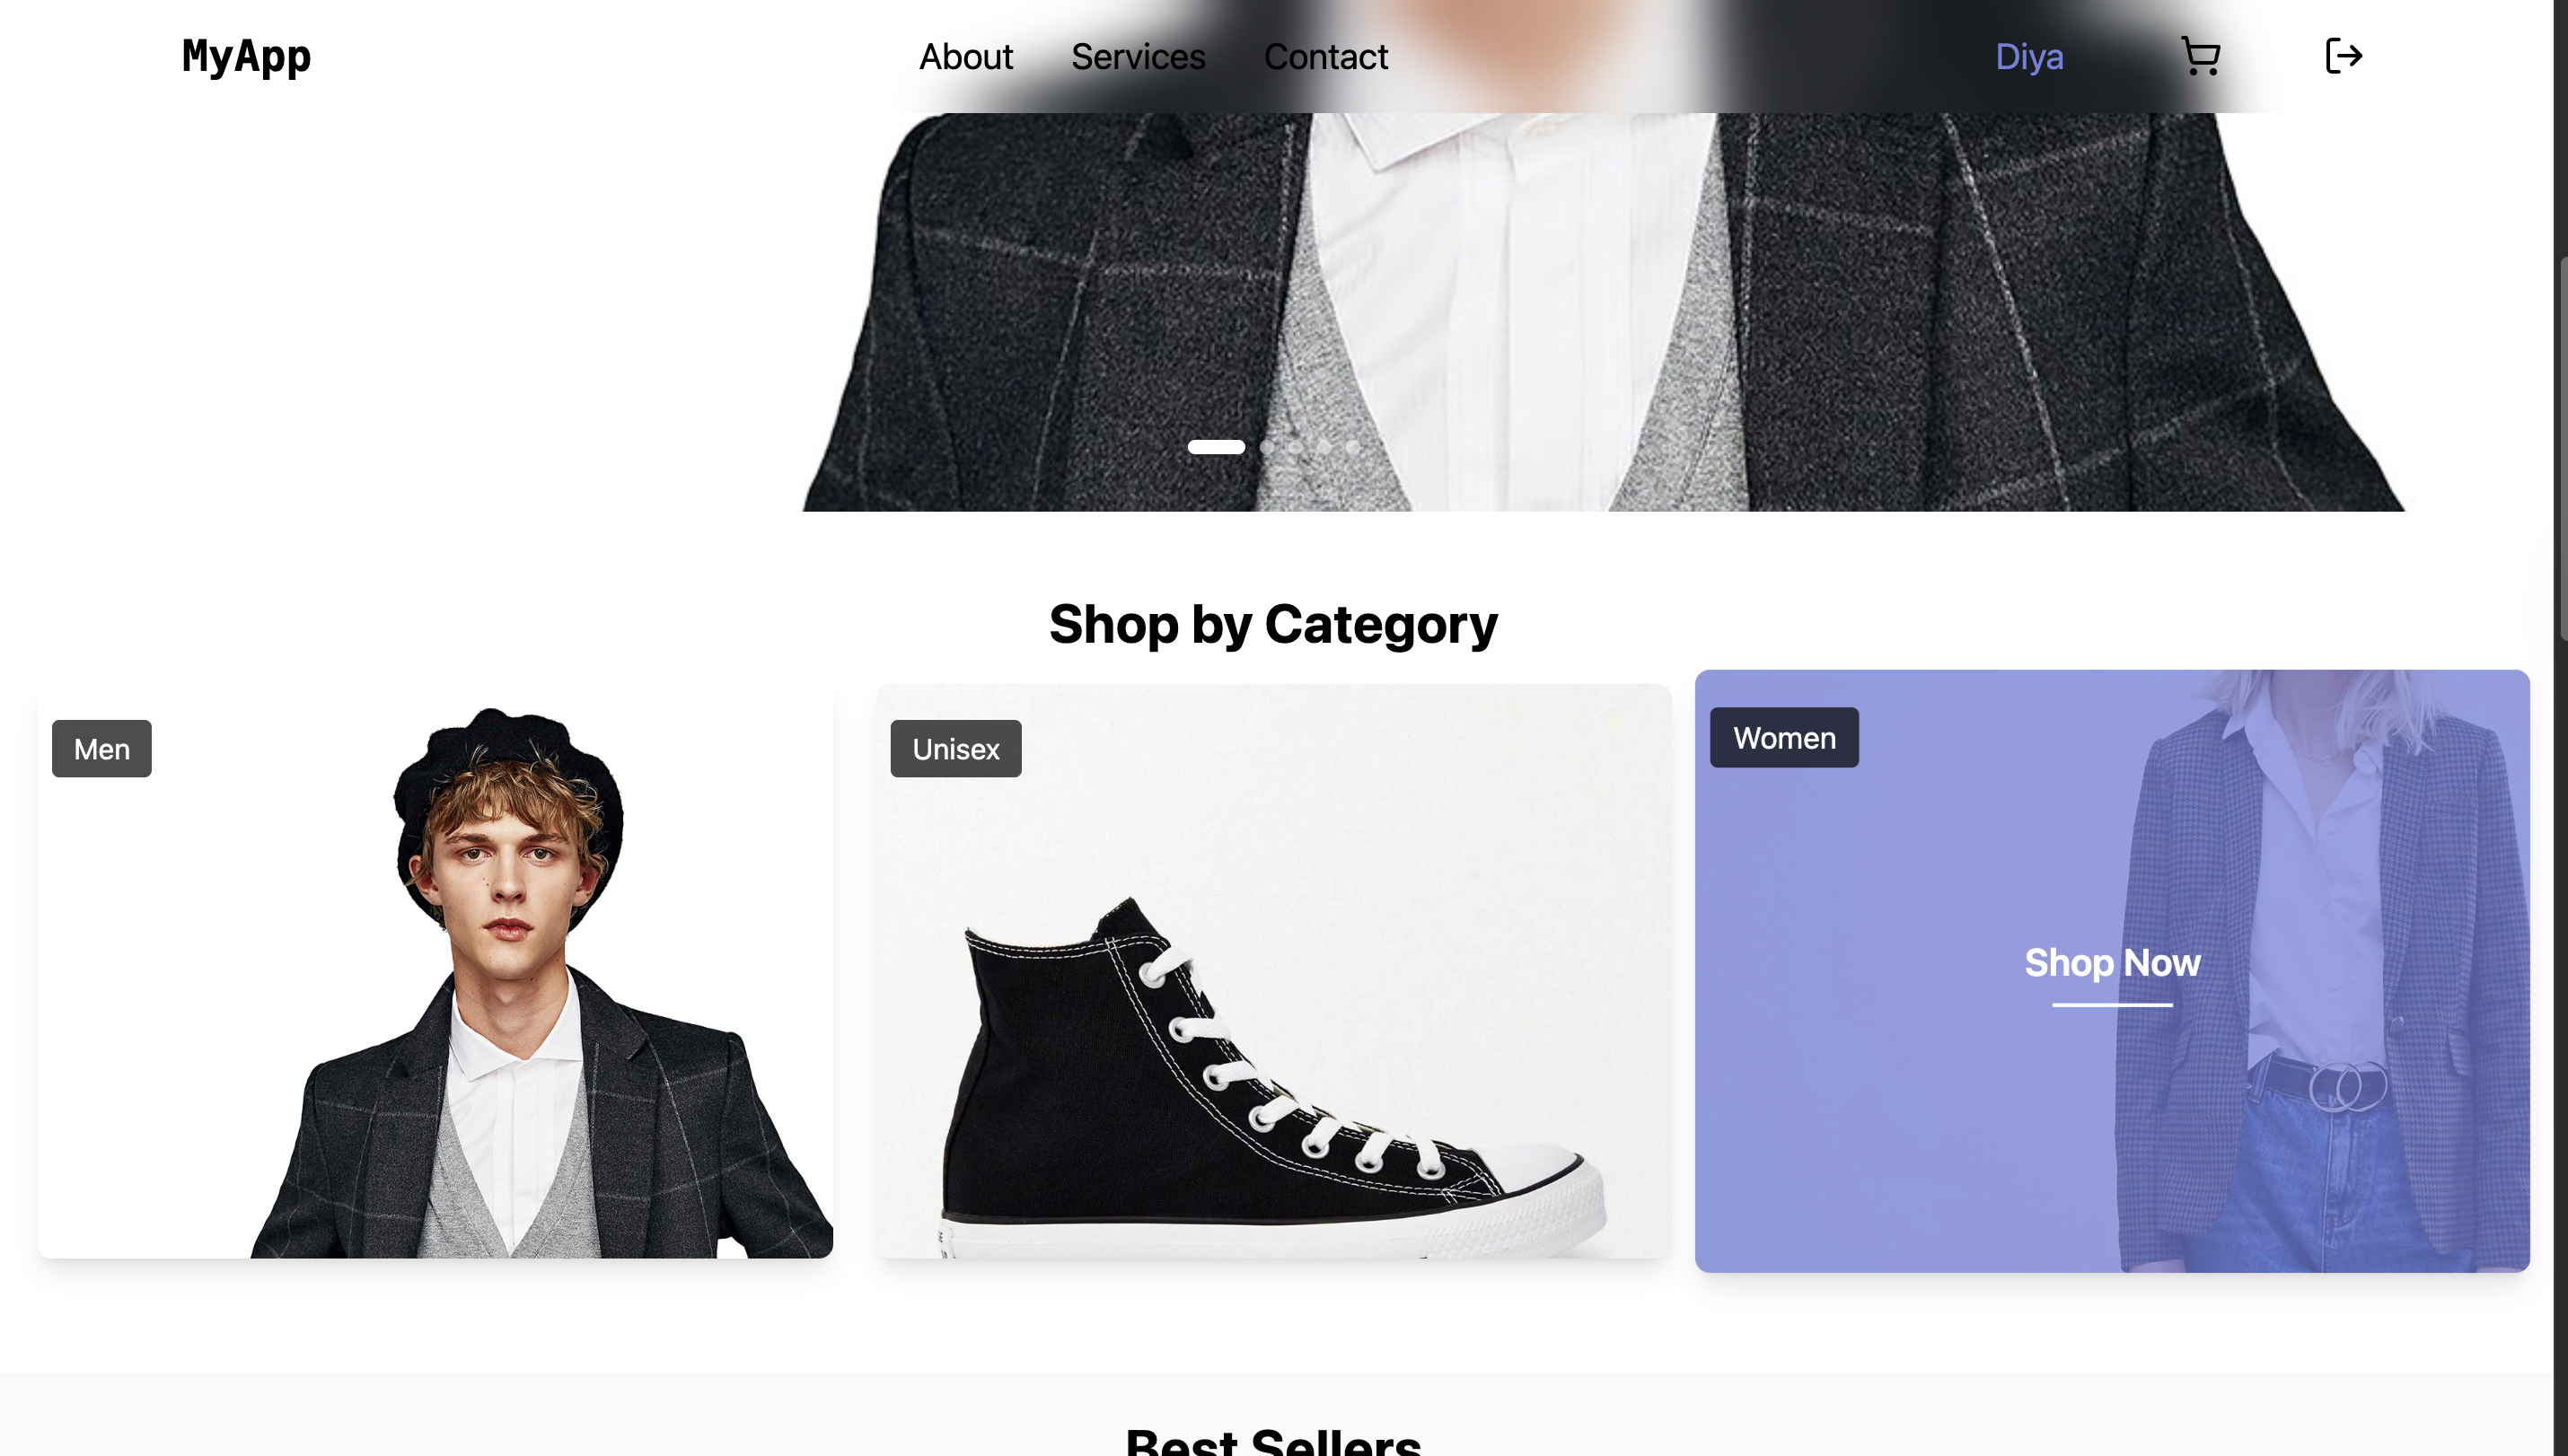The image size is (2568, 1456).
Task: Open the Services menu item
Action: point(1138,57)
